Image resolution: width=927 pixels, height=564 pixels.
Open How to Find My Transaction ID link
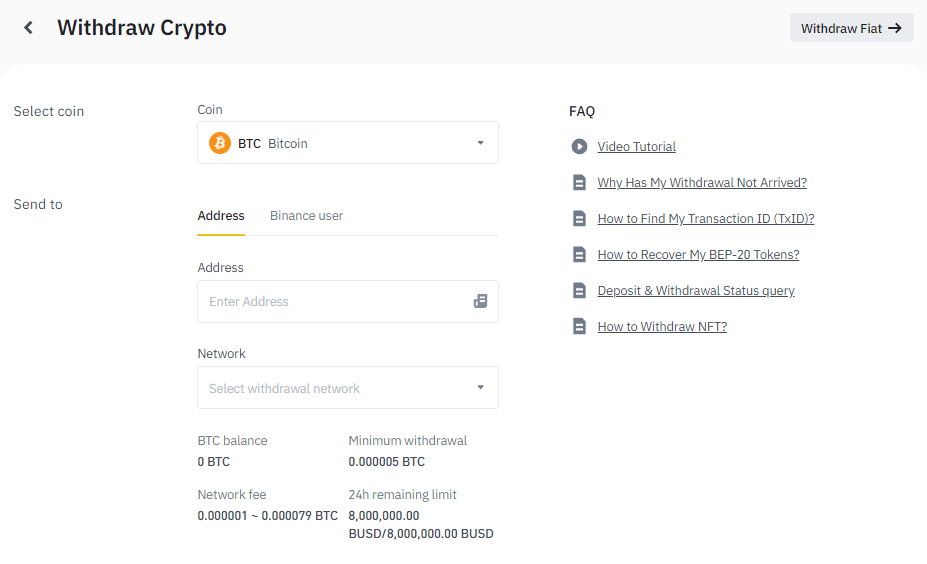[706, 219]
